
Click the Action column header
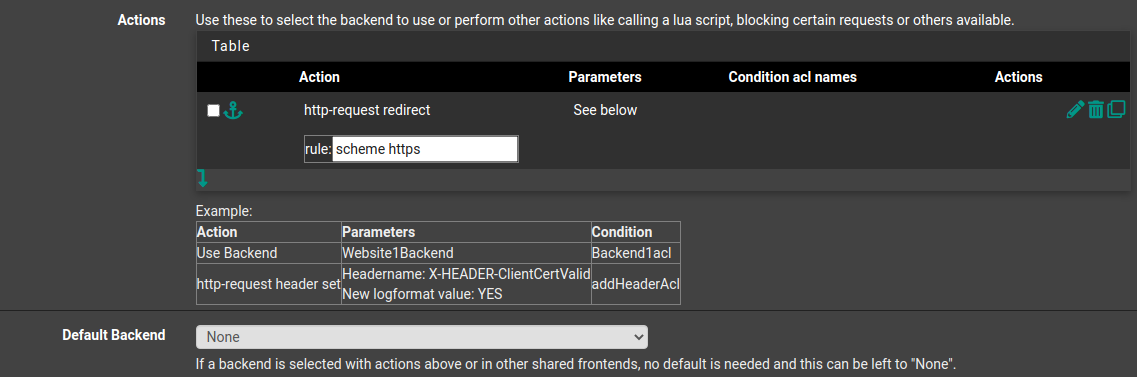(x=319, y=77)
